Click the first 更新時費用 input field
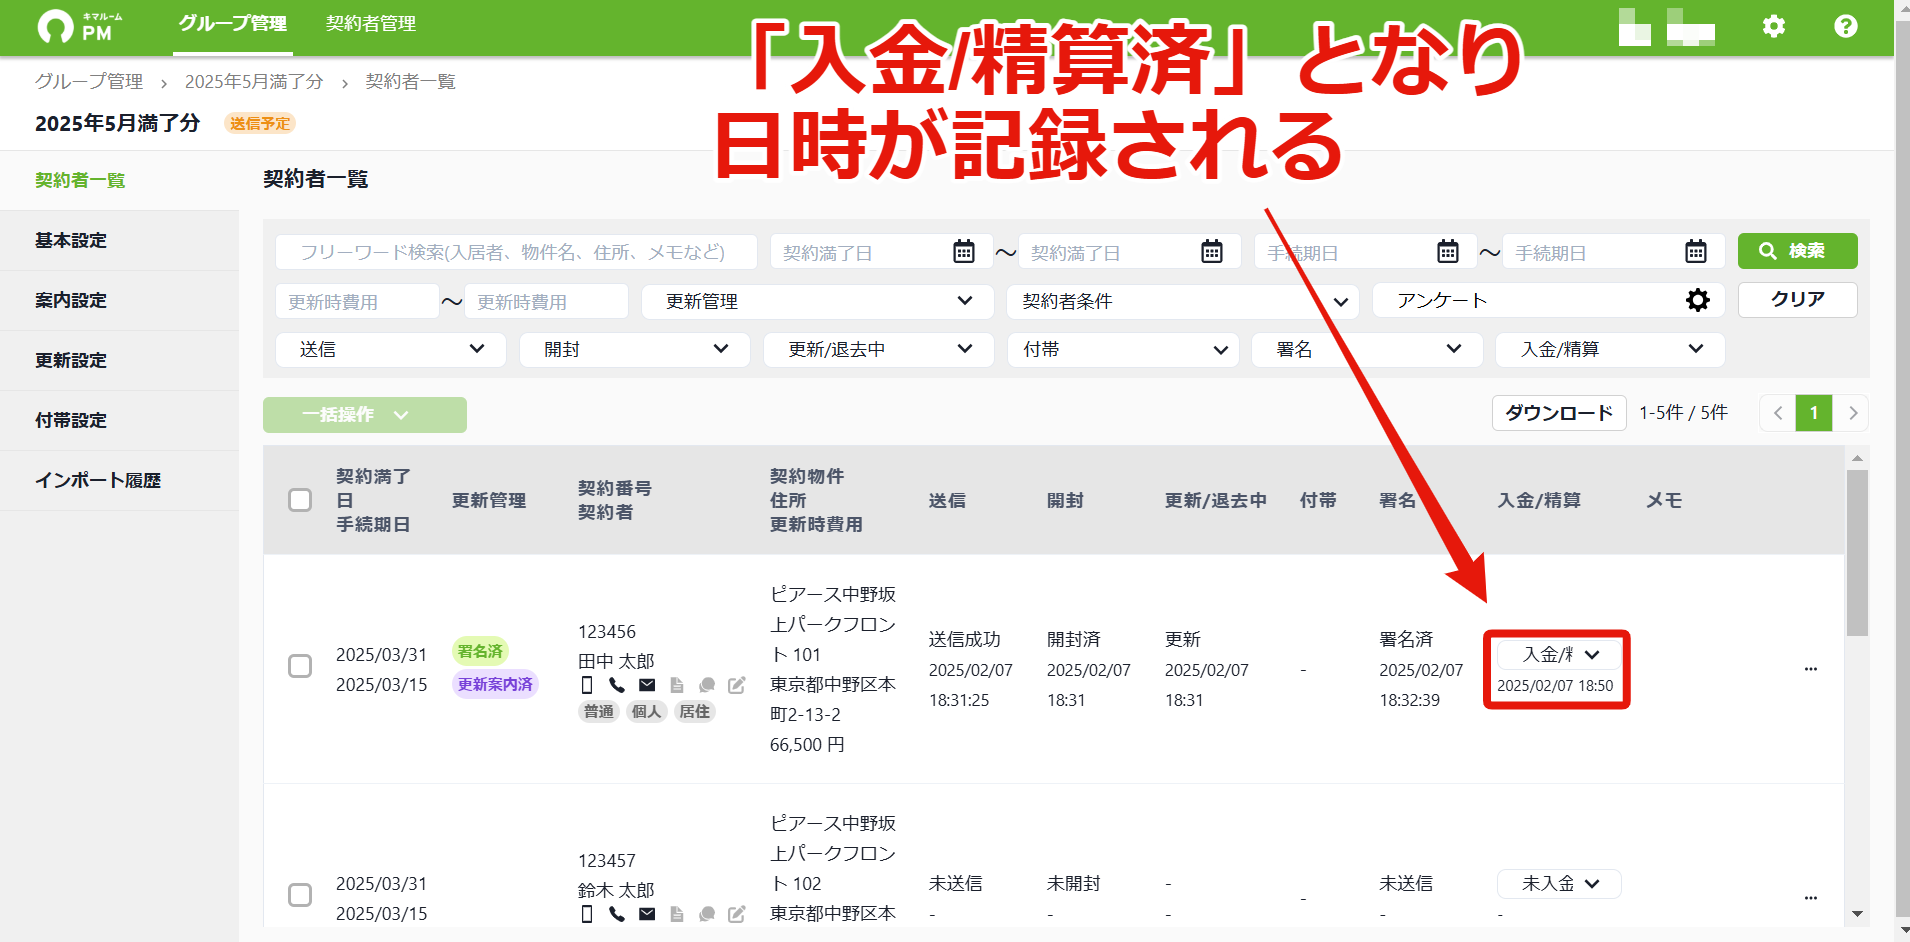 coord(357,301)
